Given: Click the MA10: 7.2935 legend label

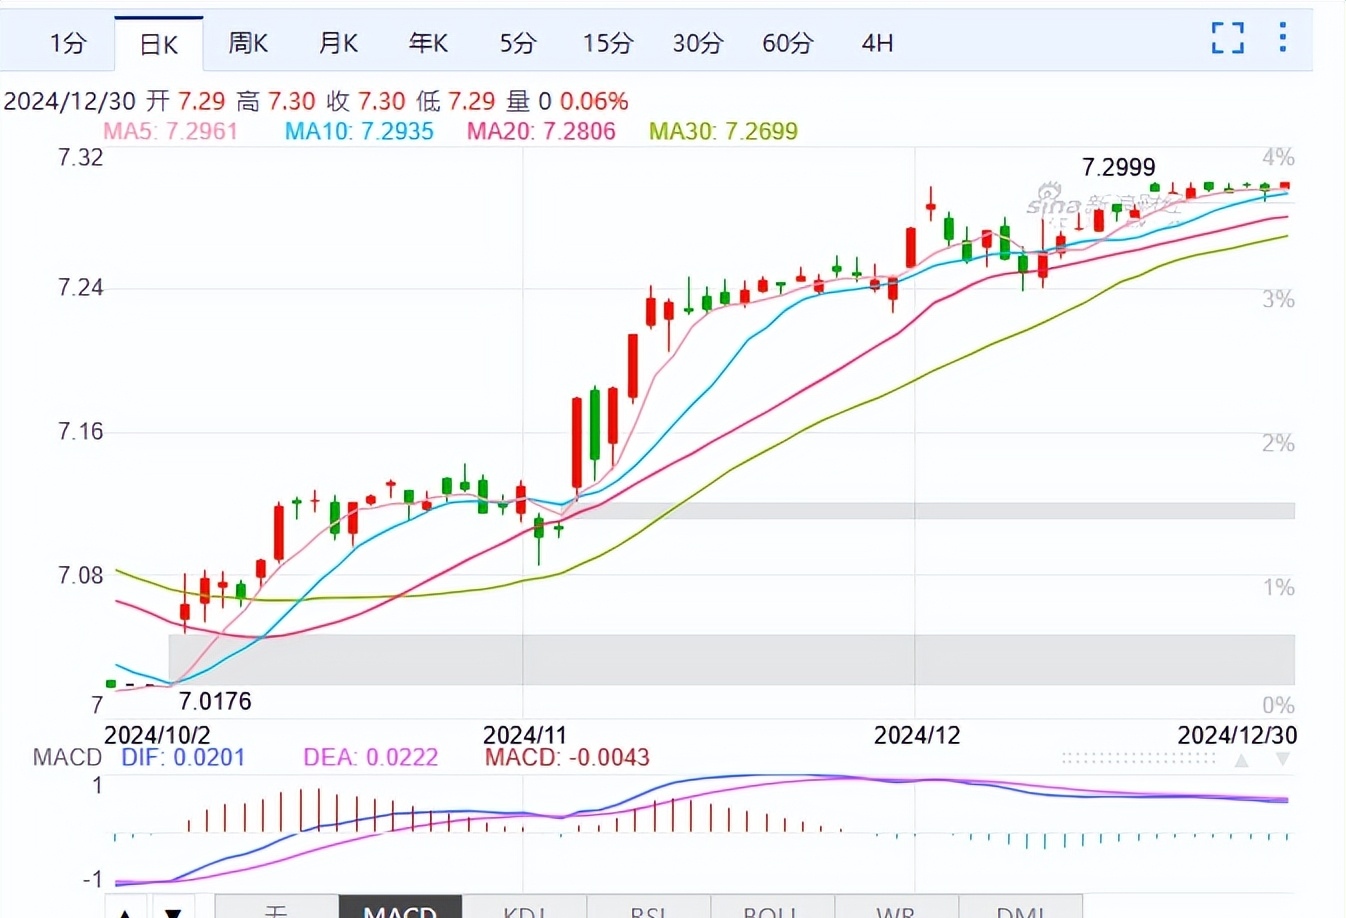Looking at the screenshot, I should 359,131.
